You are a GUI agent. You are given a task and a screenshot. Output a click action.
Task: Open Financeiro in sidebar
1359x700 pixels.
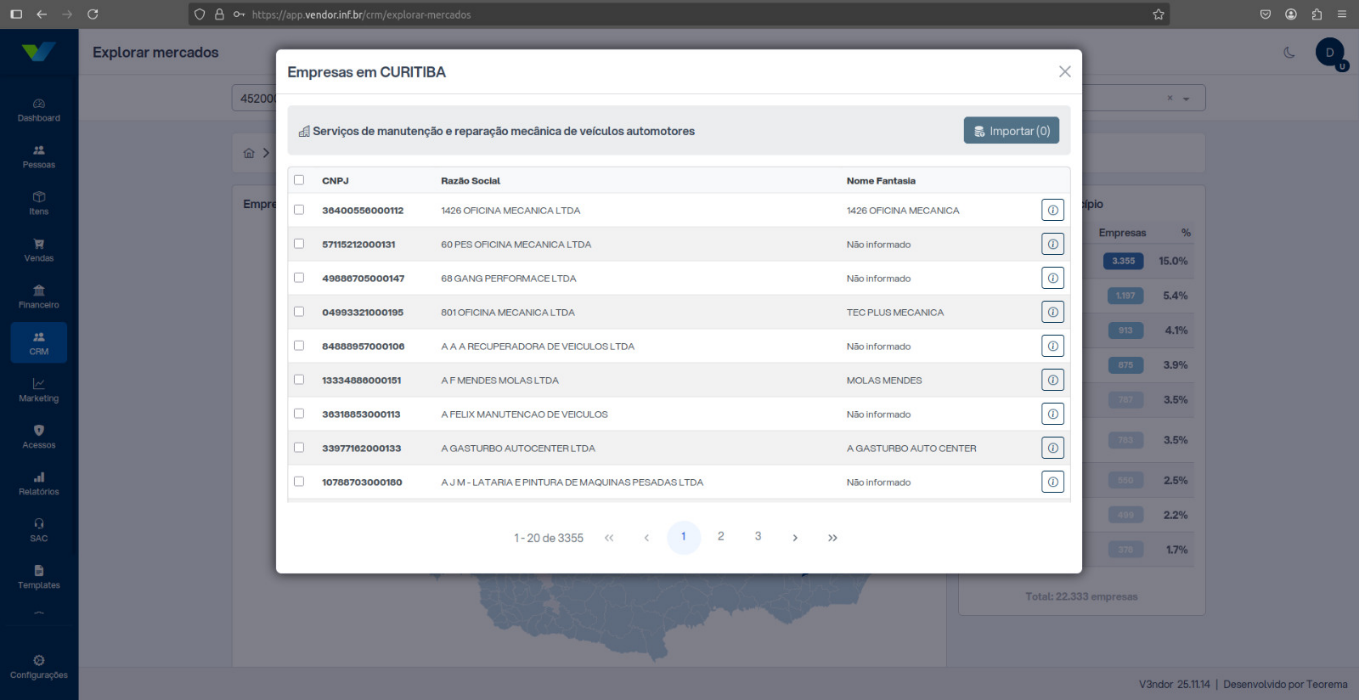pyautogui.click(x=39, y=297)
